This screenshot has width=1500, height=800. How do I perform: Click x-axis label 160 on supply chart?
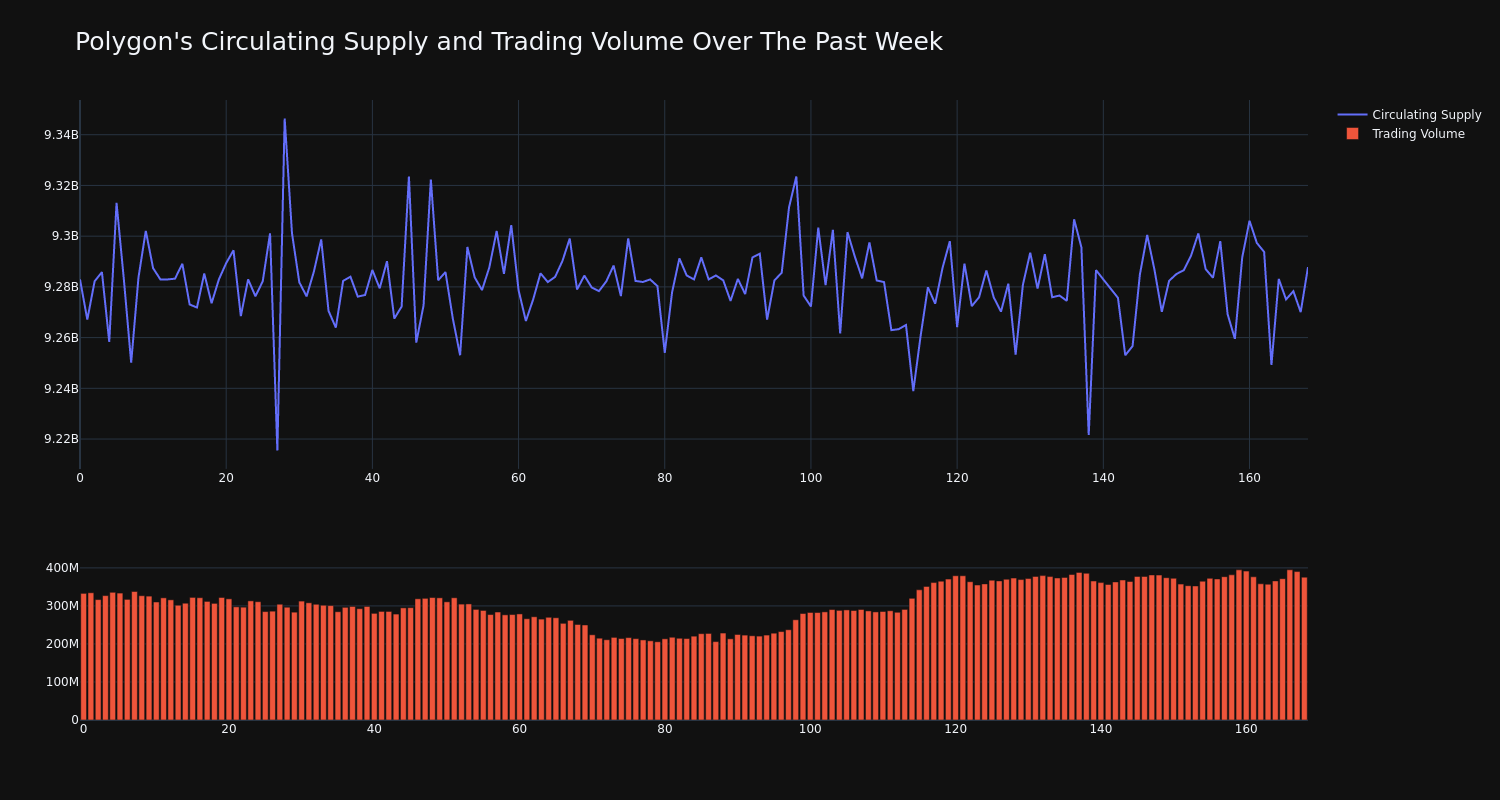click(1249, 478)
